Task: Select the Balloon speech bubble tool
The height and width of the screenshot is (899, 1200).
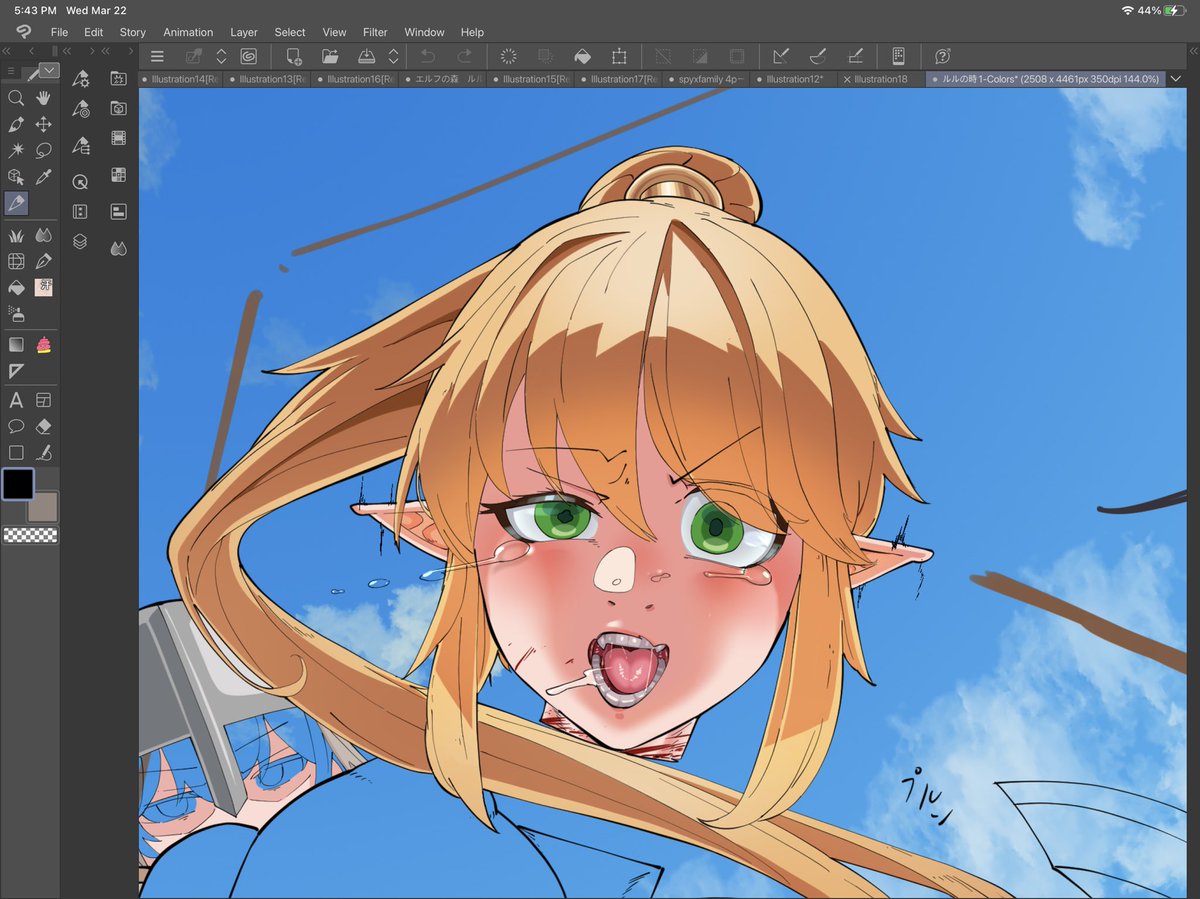Action: click(x=16, y=426)
